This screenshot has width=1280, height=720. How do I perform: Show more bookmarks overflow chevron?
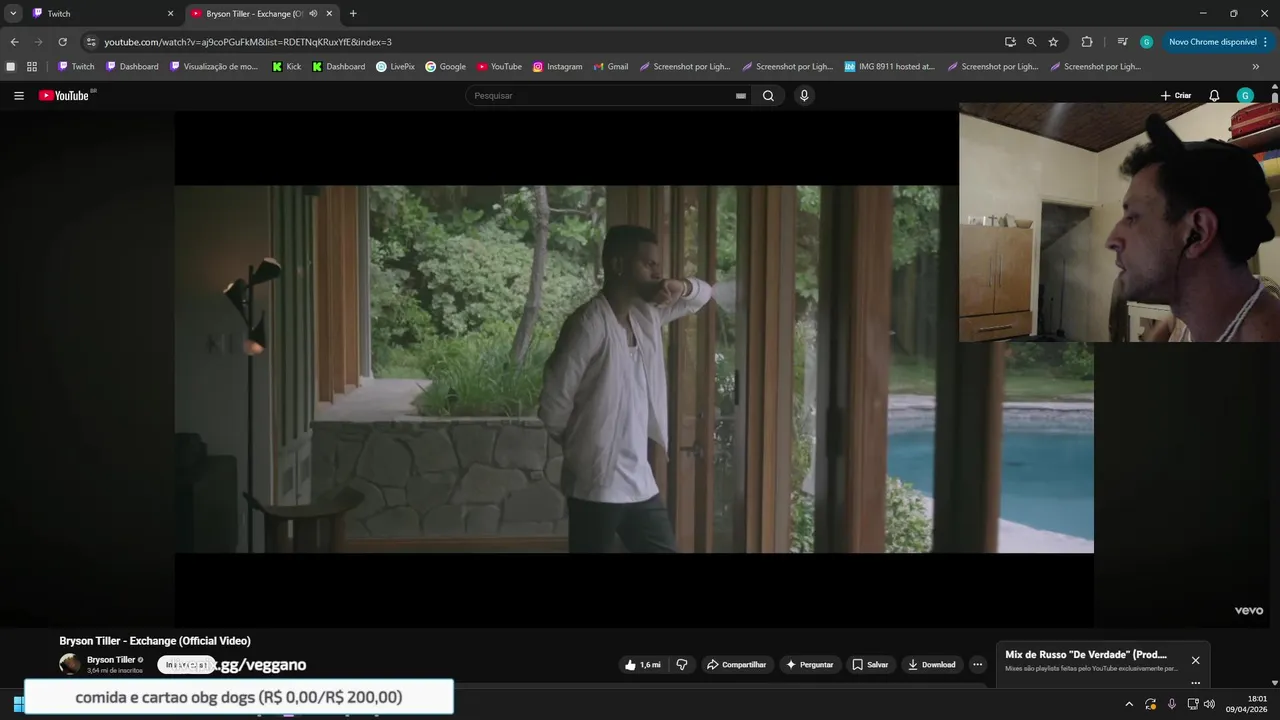pyautogui.click(x=1256, y=67)
